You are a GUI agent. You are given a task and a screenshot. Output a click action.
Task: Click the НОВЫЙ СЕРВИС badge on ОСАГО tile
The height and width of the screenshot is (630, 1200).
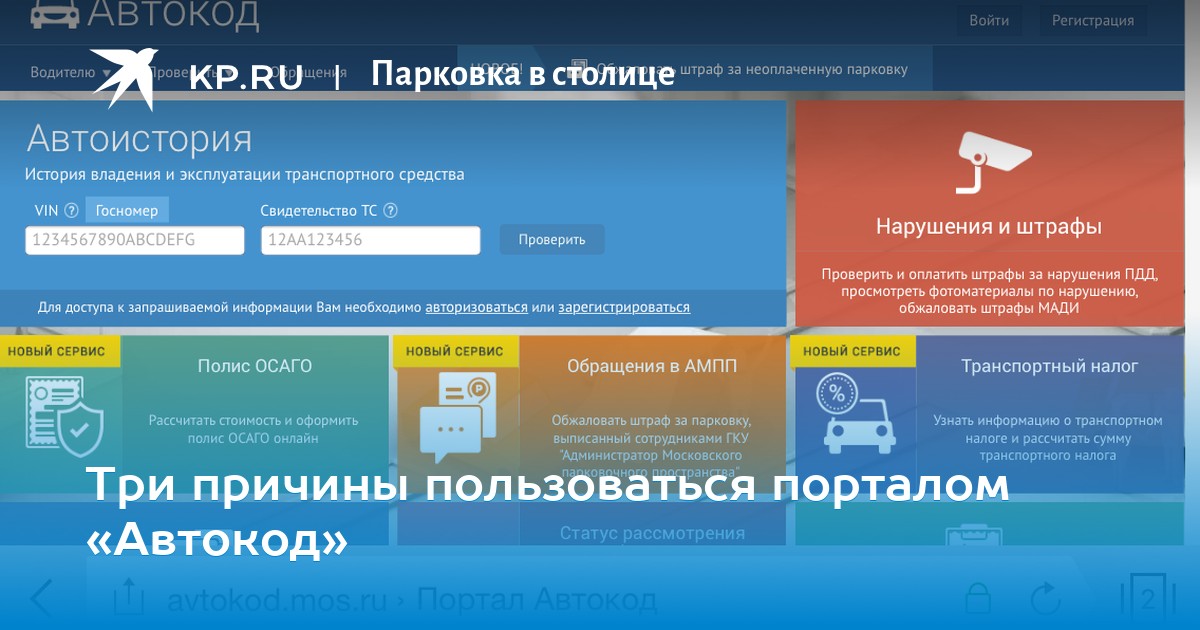60,351
